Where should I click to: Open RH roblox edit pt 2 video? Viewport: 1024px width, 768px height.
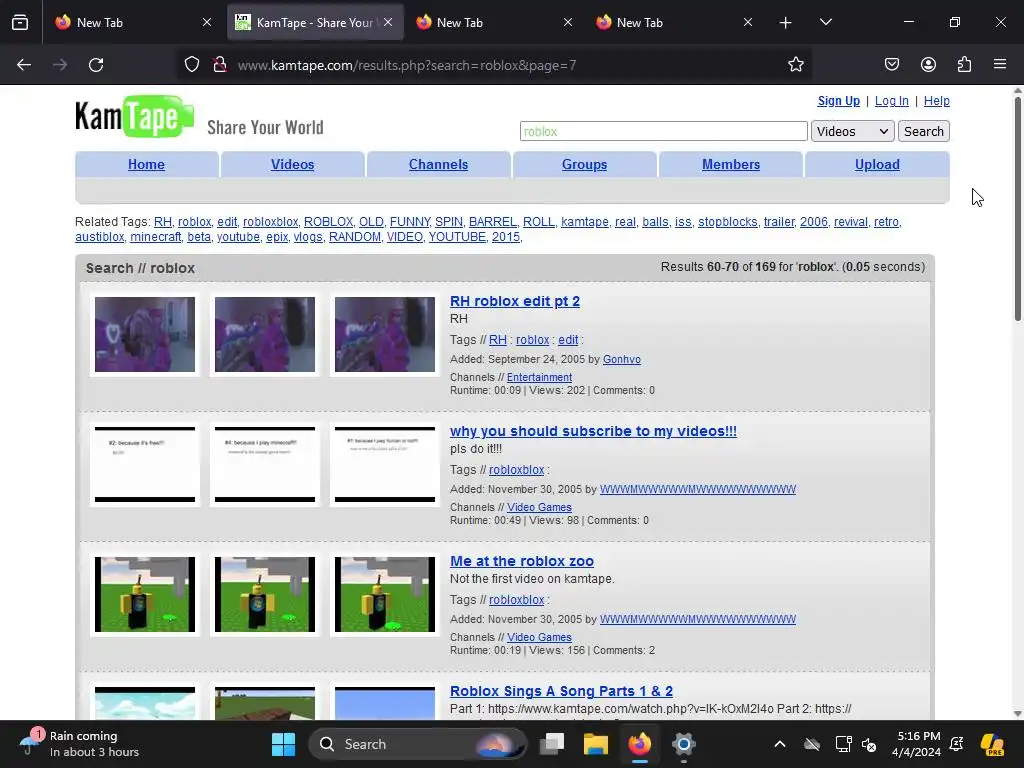pos(515,301)
